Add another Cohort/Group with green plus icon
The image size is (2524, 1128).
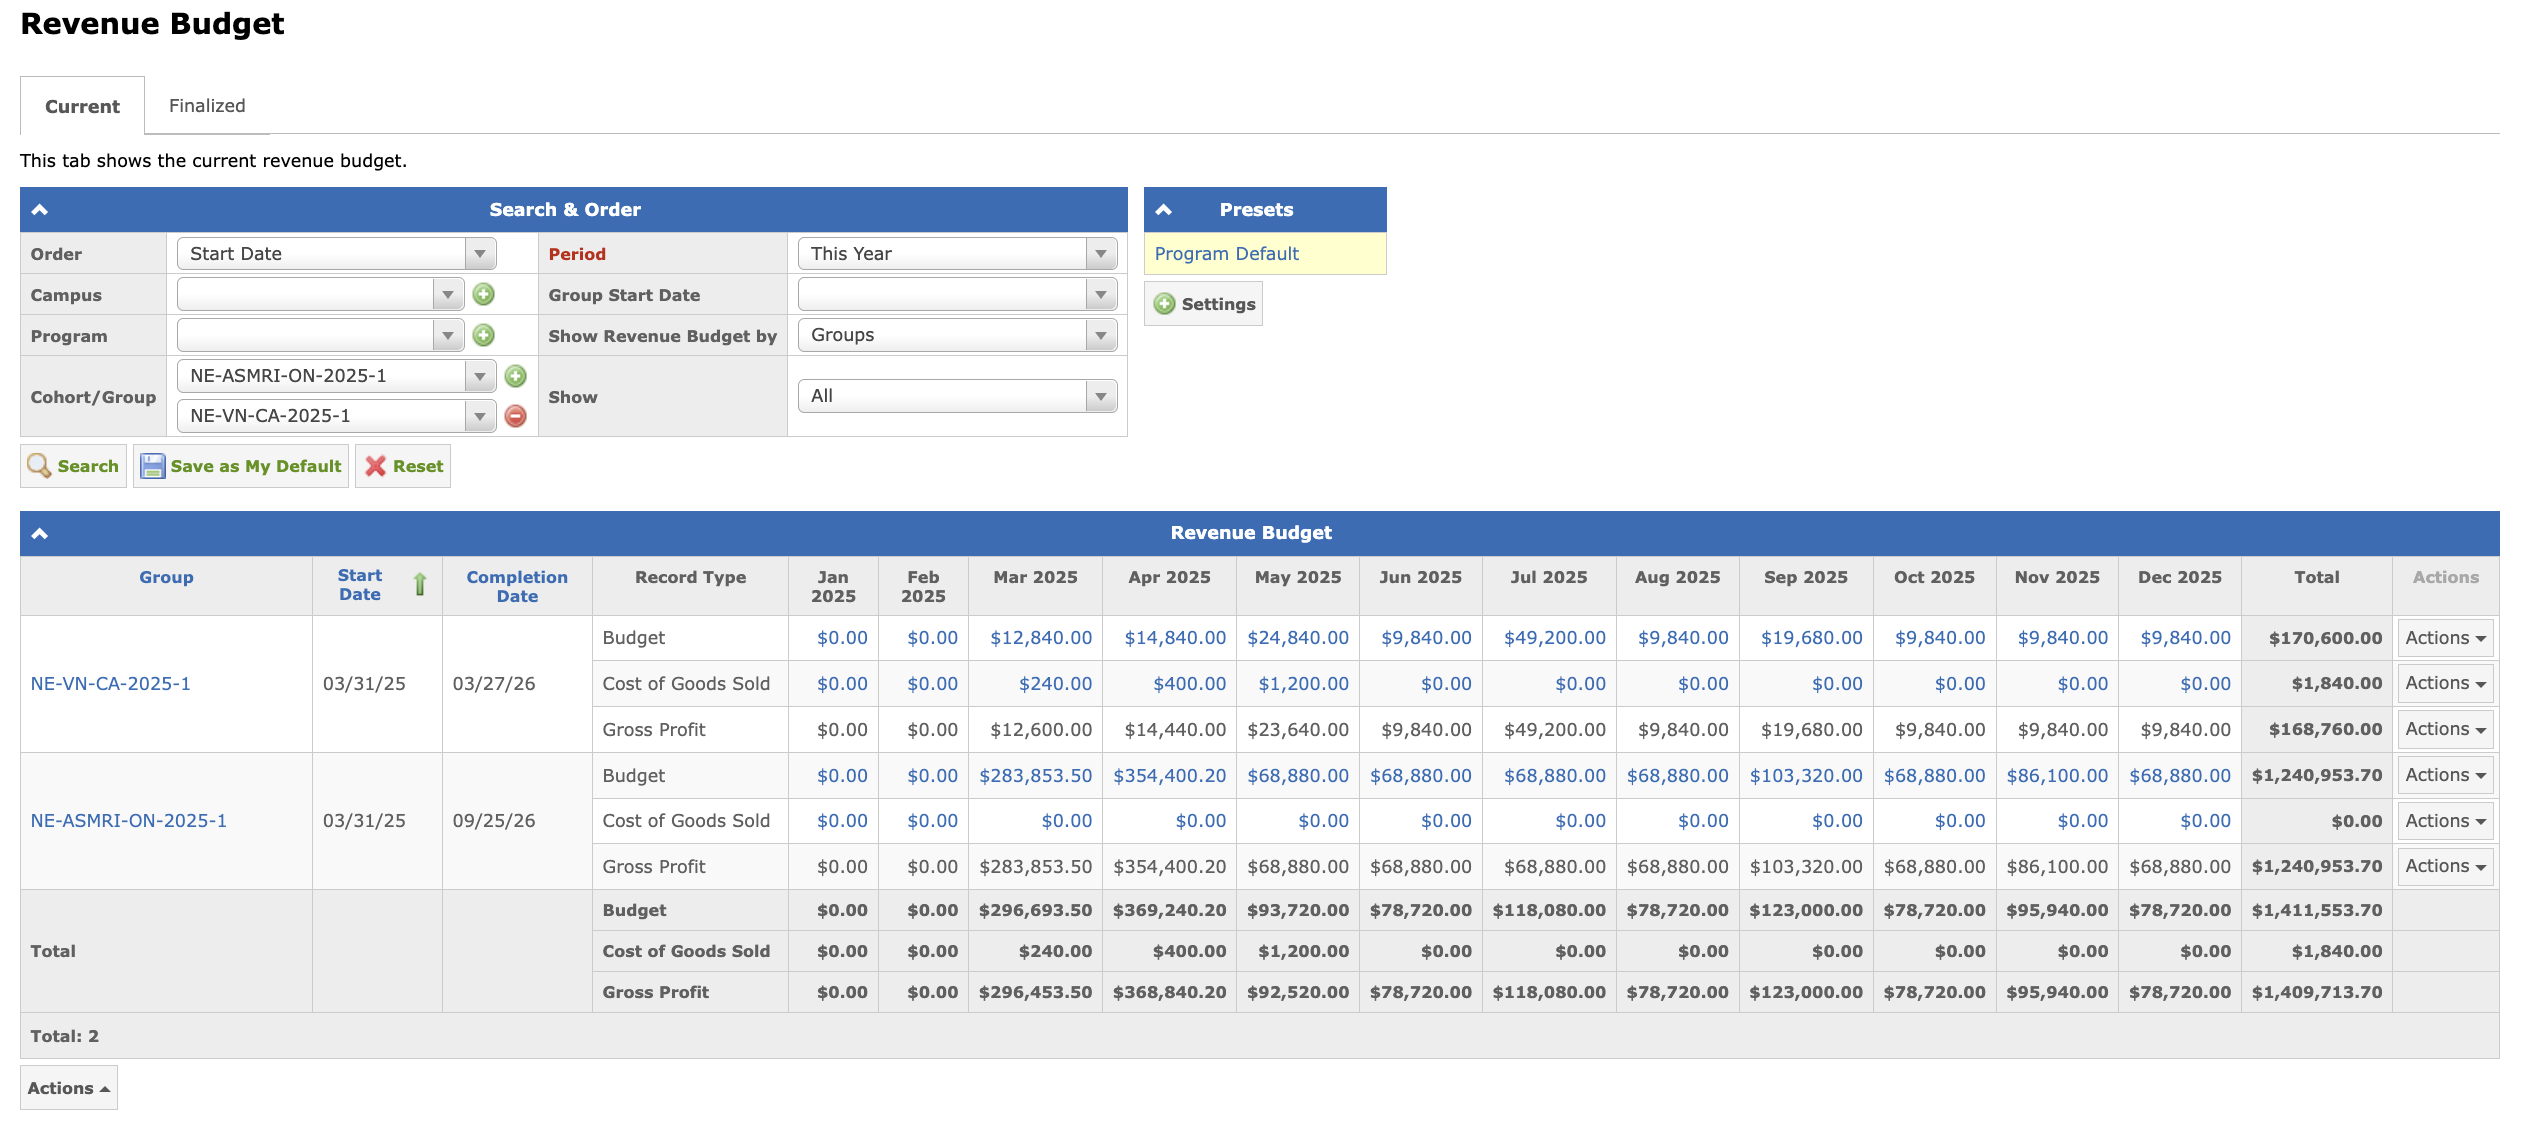coord(516,376)
